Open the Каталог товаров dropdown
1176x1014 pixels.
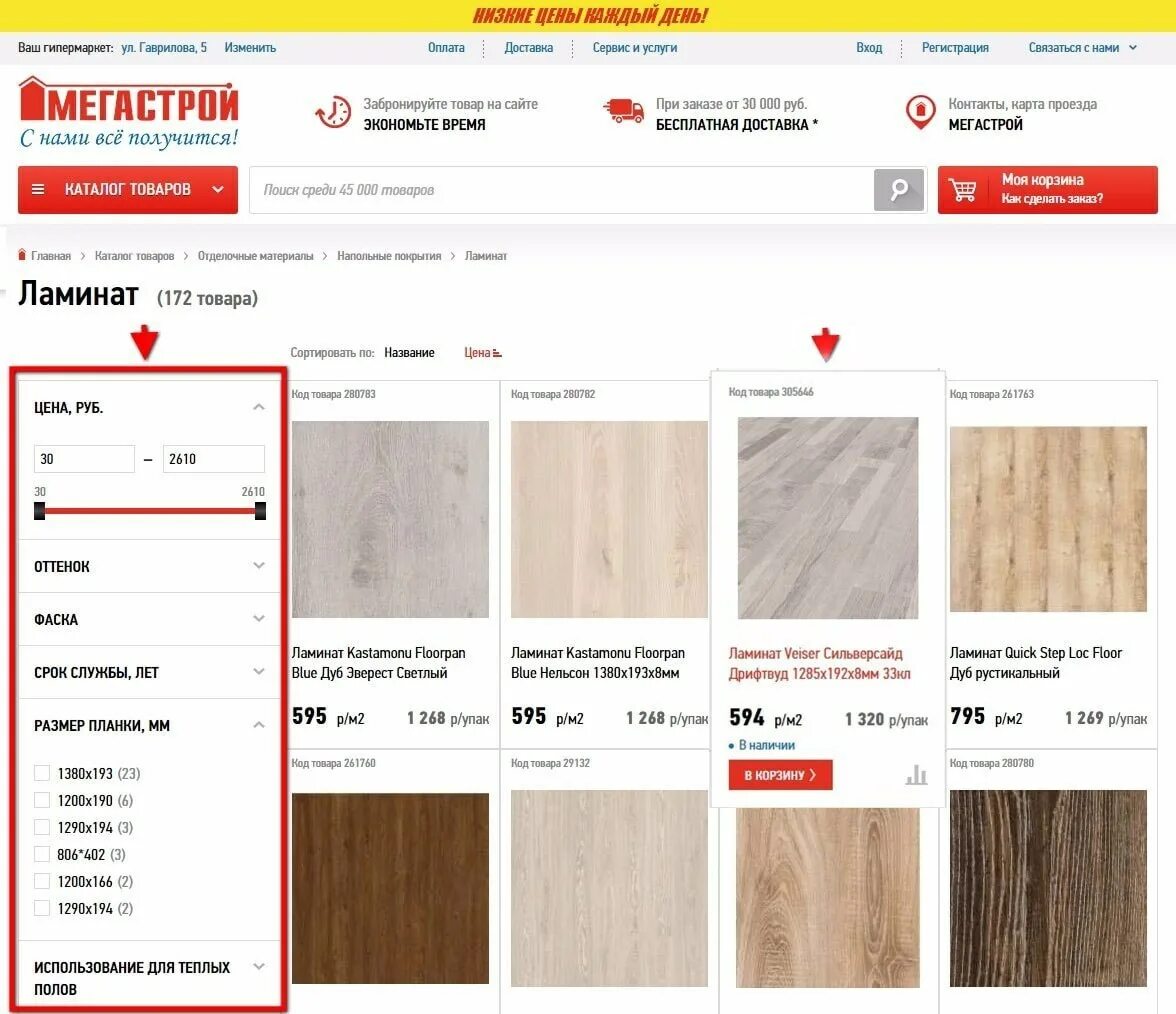128,190
